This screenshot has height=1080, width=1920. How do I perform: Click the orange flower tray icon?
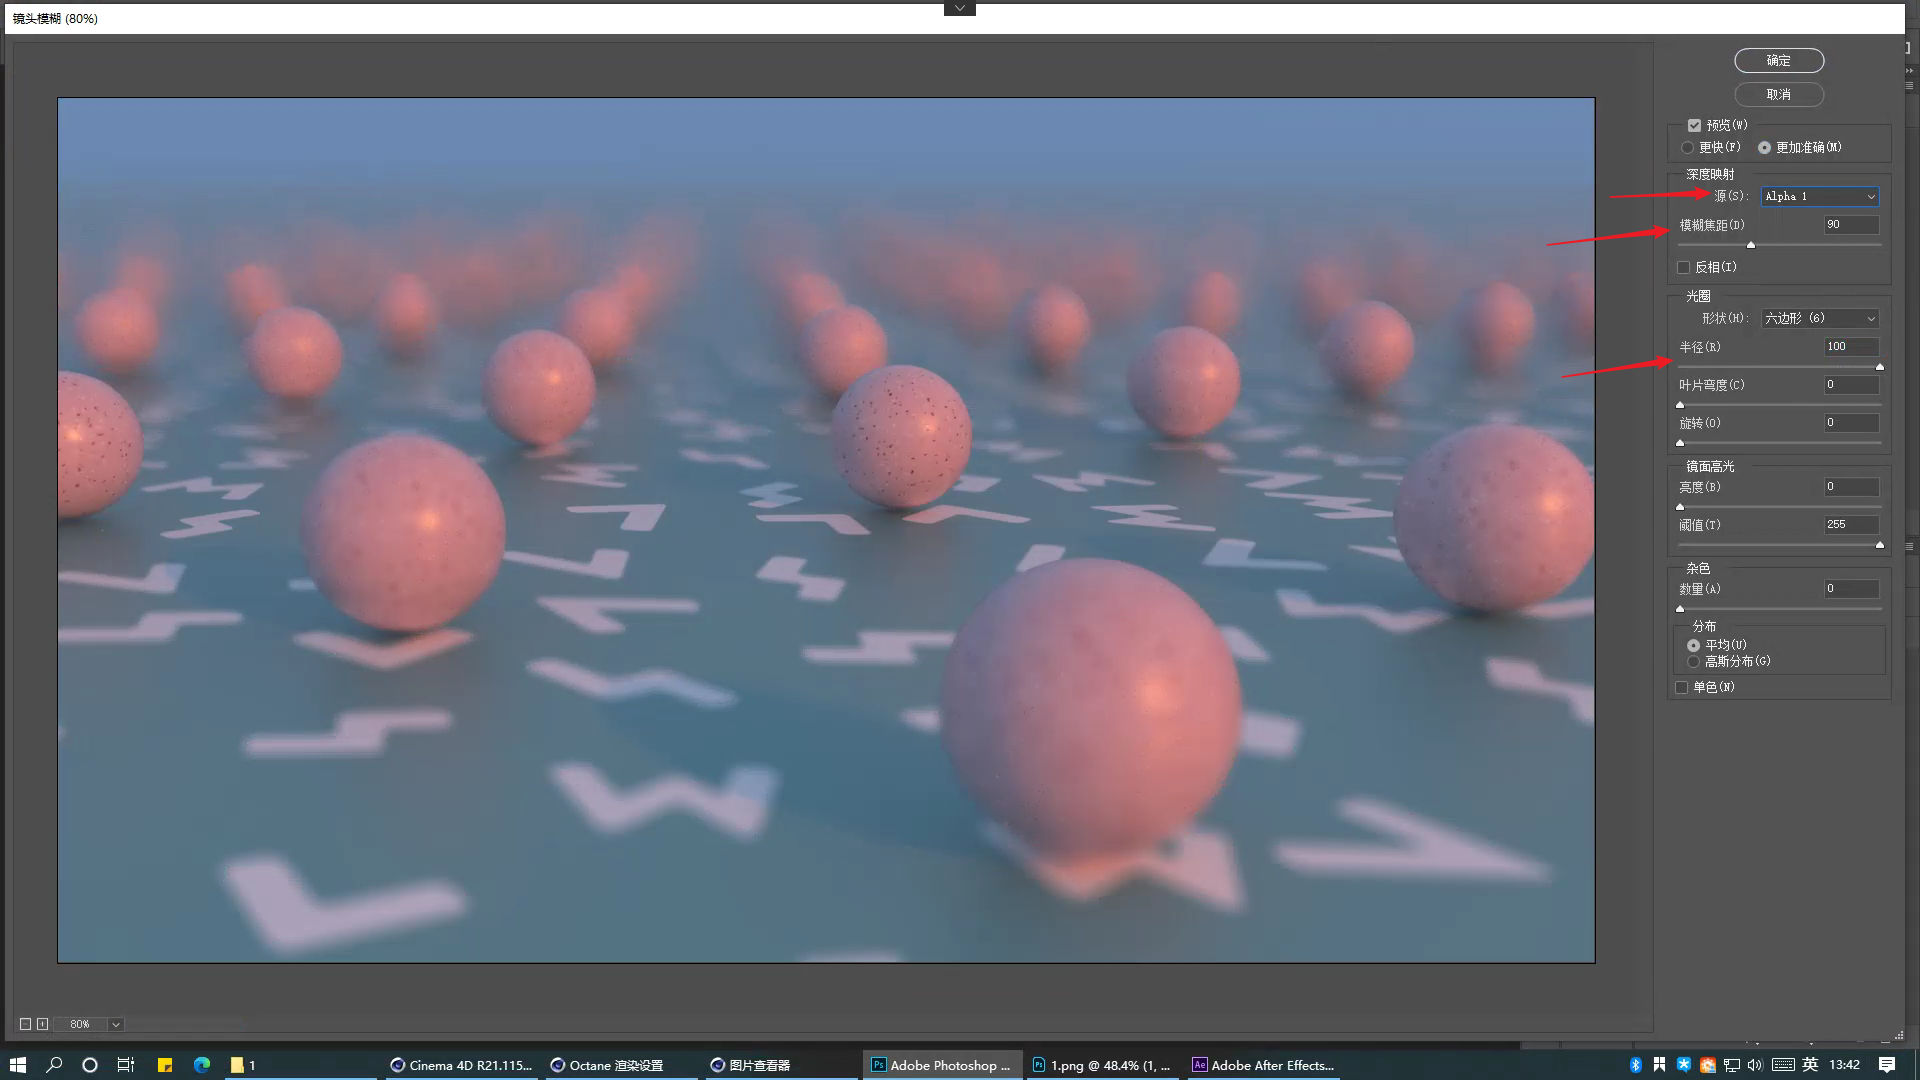point(1708,1065)
